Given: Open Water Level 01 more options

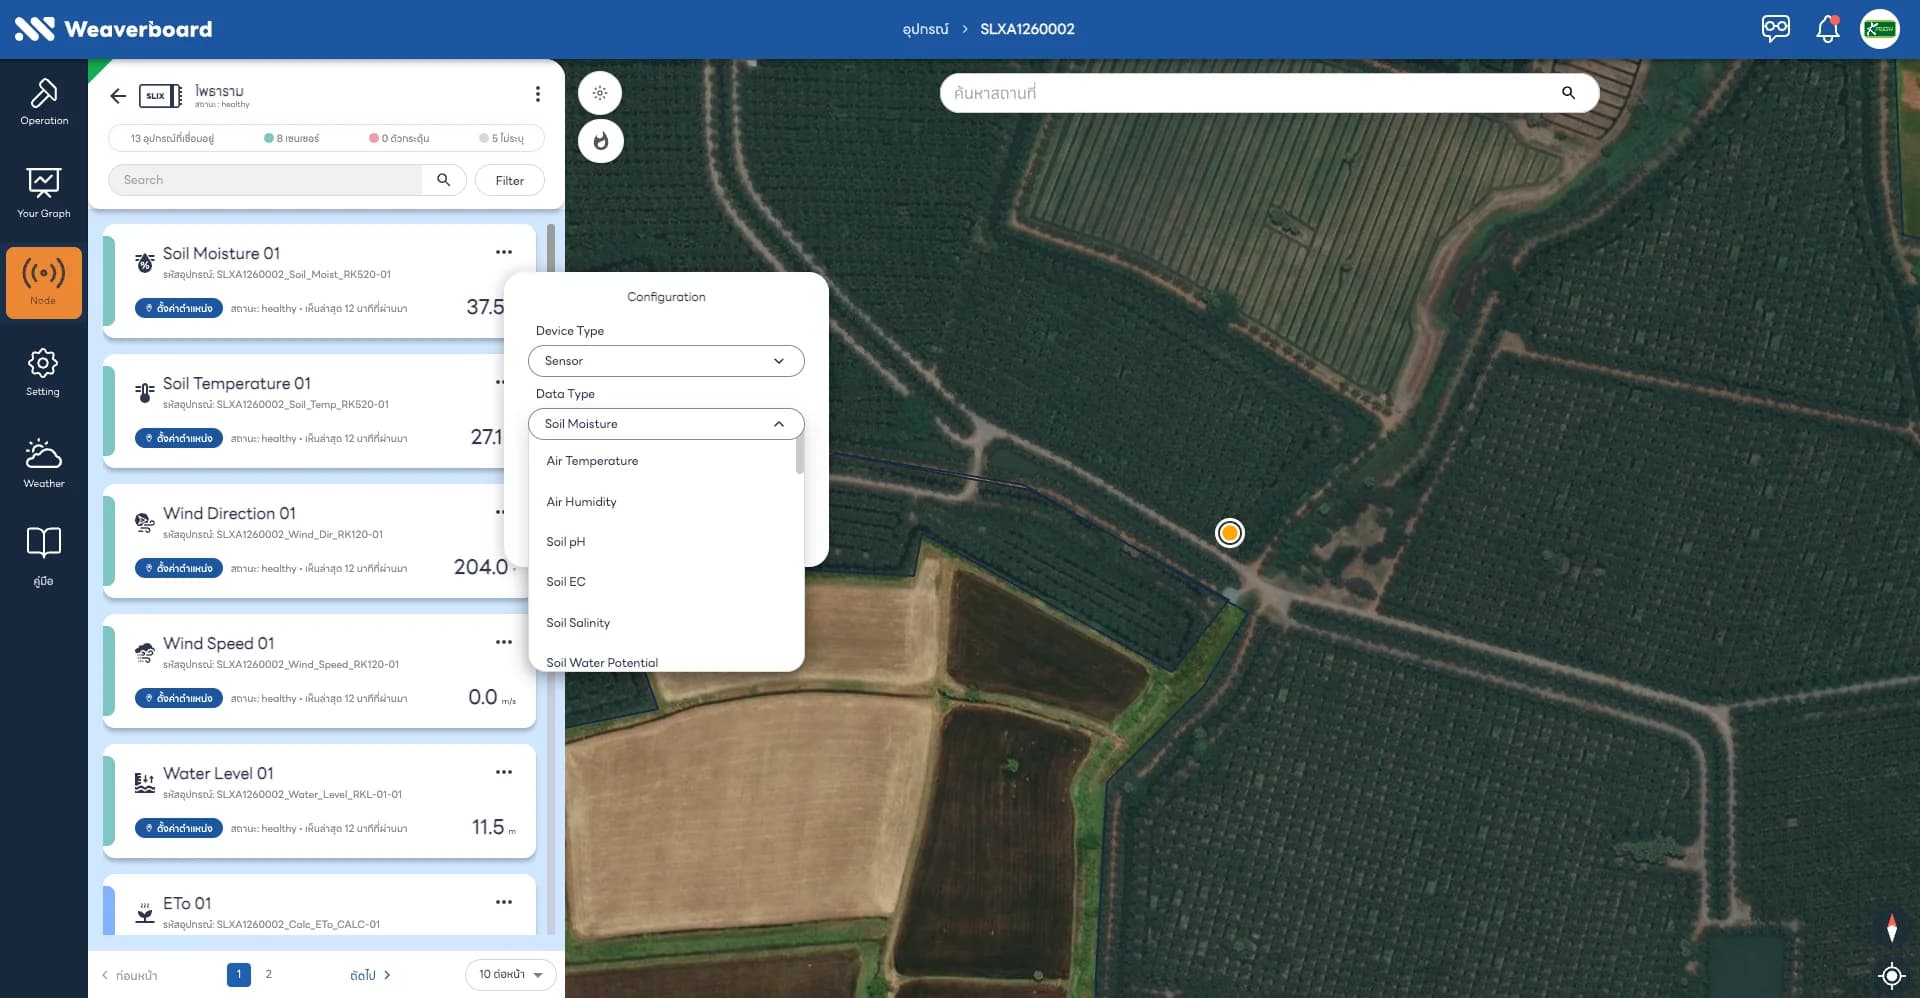Looking at the screenshot, I should (x=504, y=772).
